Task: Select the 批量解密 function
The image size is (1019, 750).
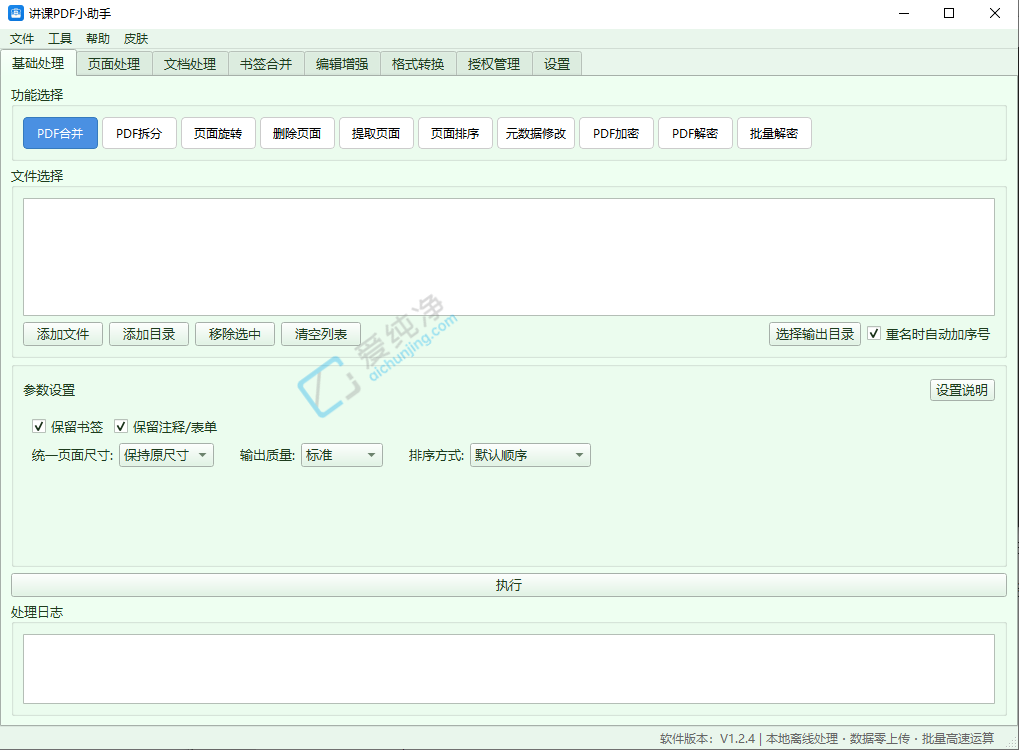Action: [774, 133]
